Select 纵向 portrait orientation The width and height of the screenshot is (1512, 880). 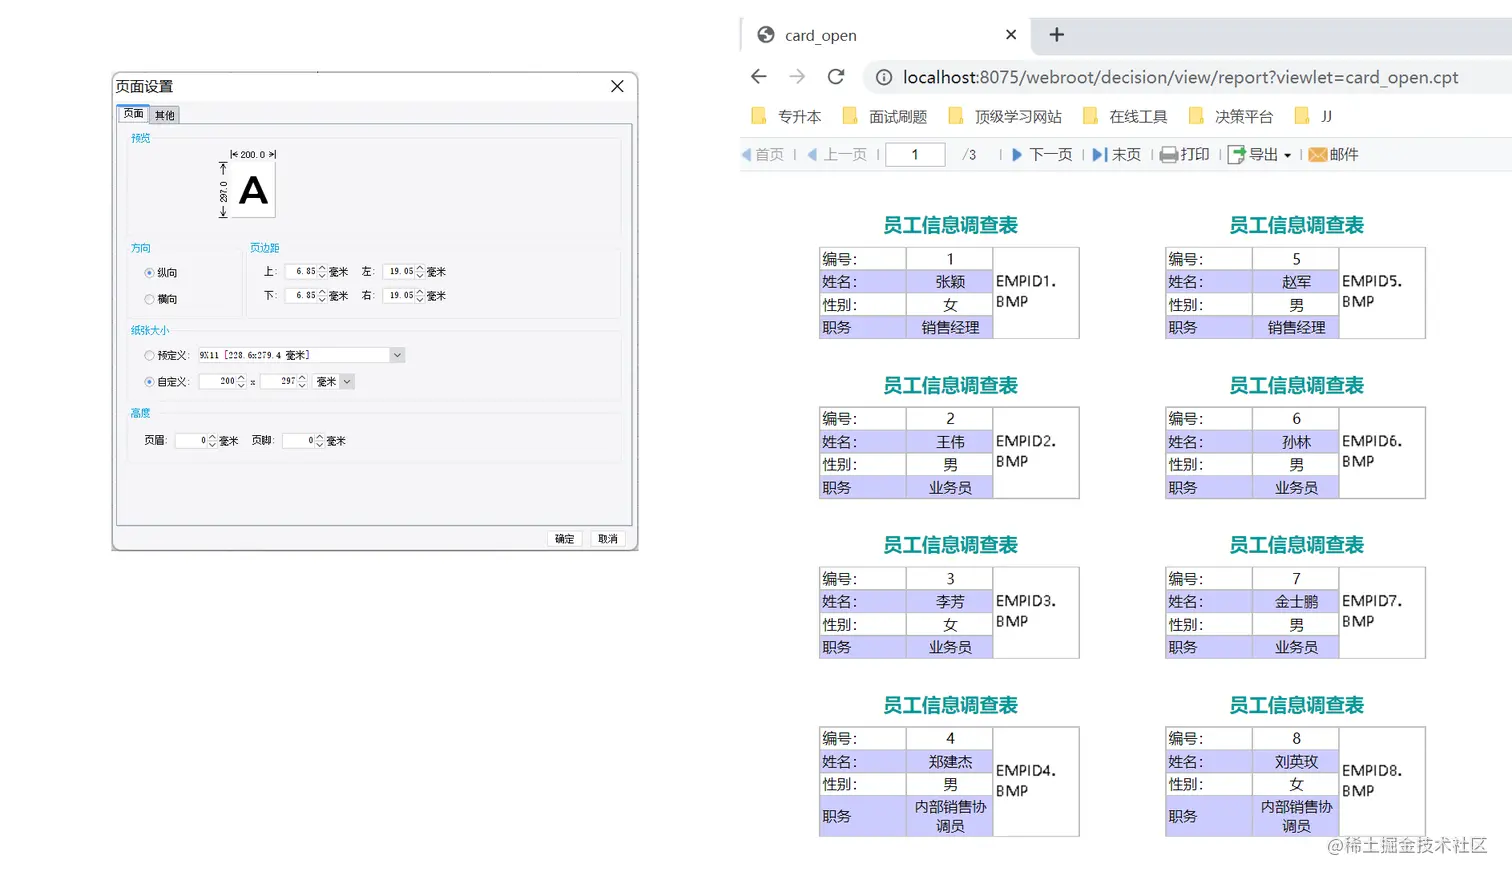[x=160, y=273]
